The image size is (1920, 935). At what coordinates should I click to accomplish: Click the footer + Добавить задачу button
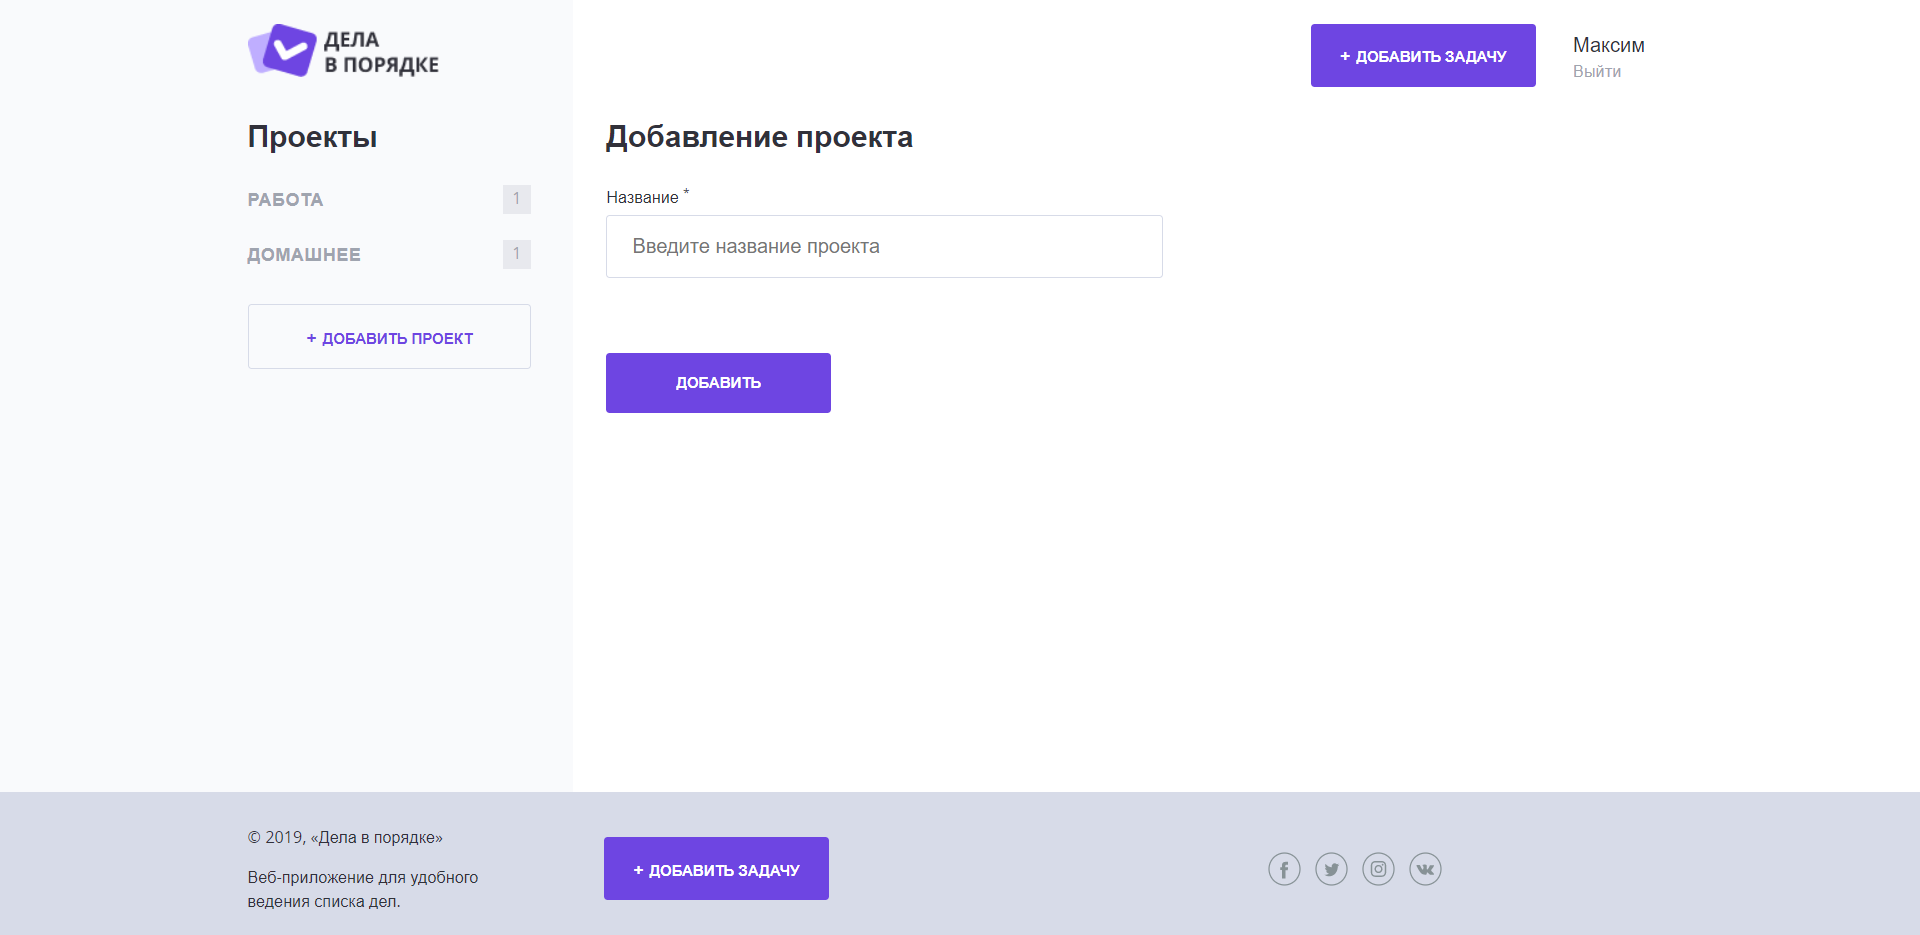[716, 869]
